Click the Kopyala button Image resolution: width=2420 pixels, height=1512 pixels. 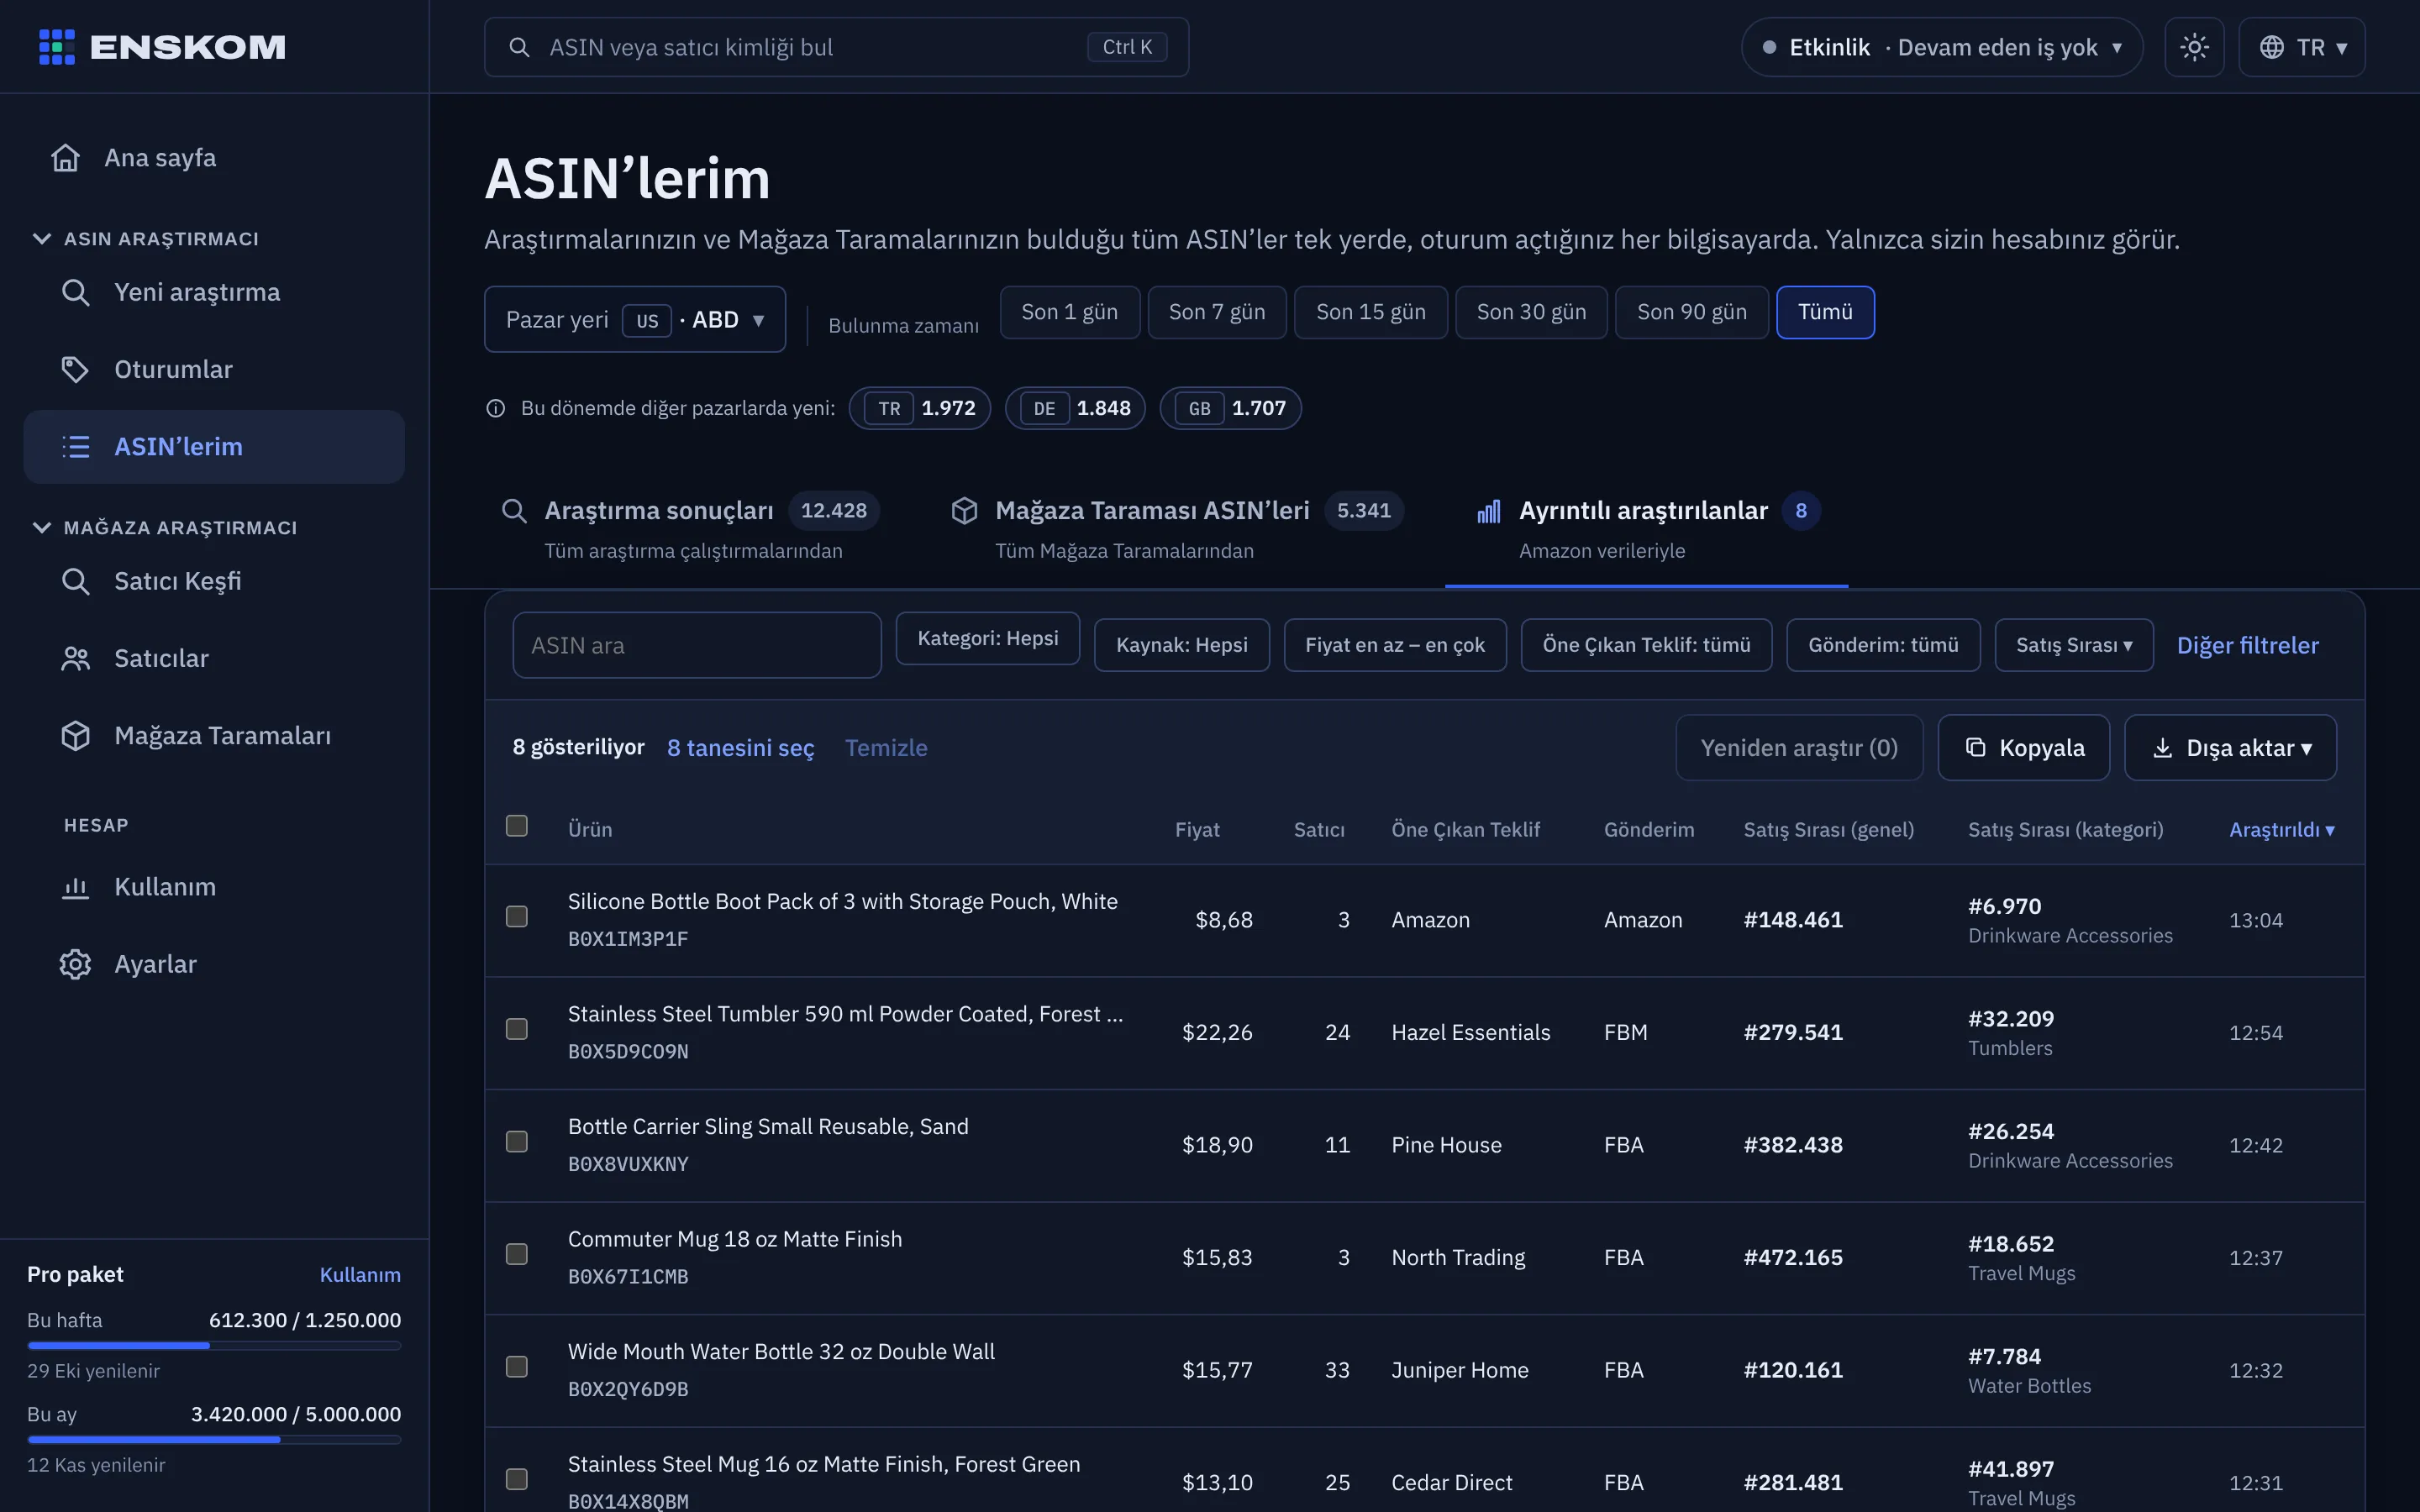click(2023, 747)
